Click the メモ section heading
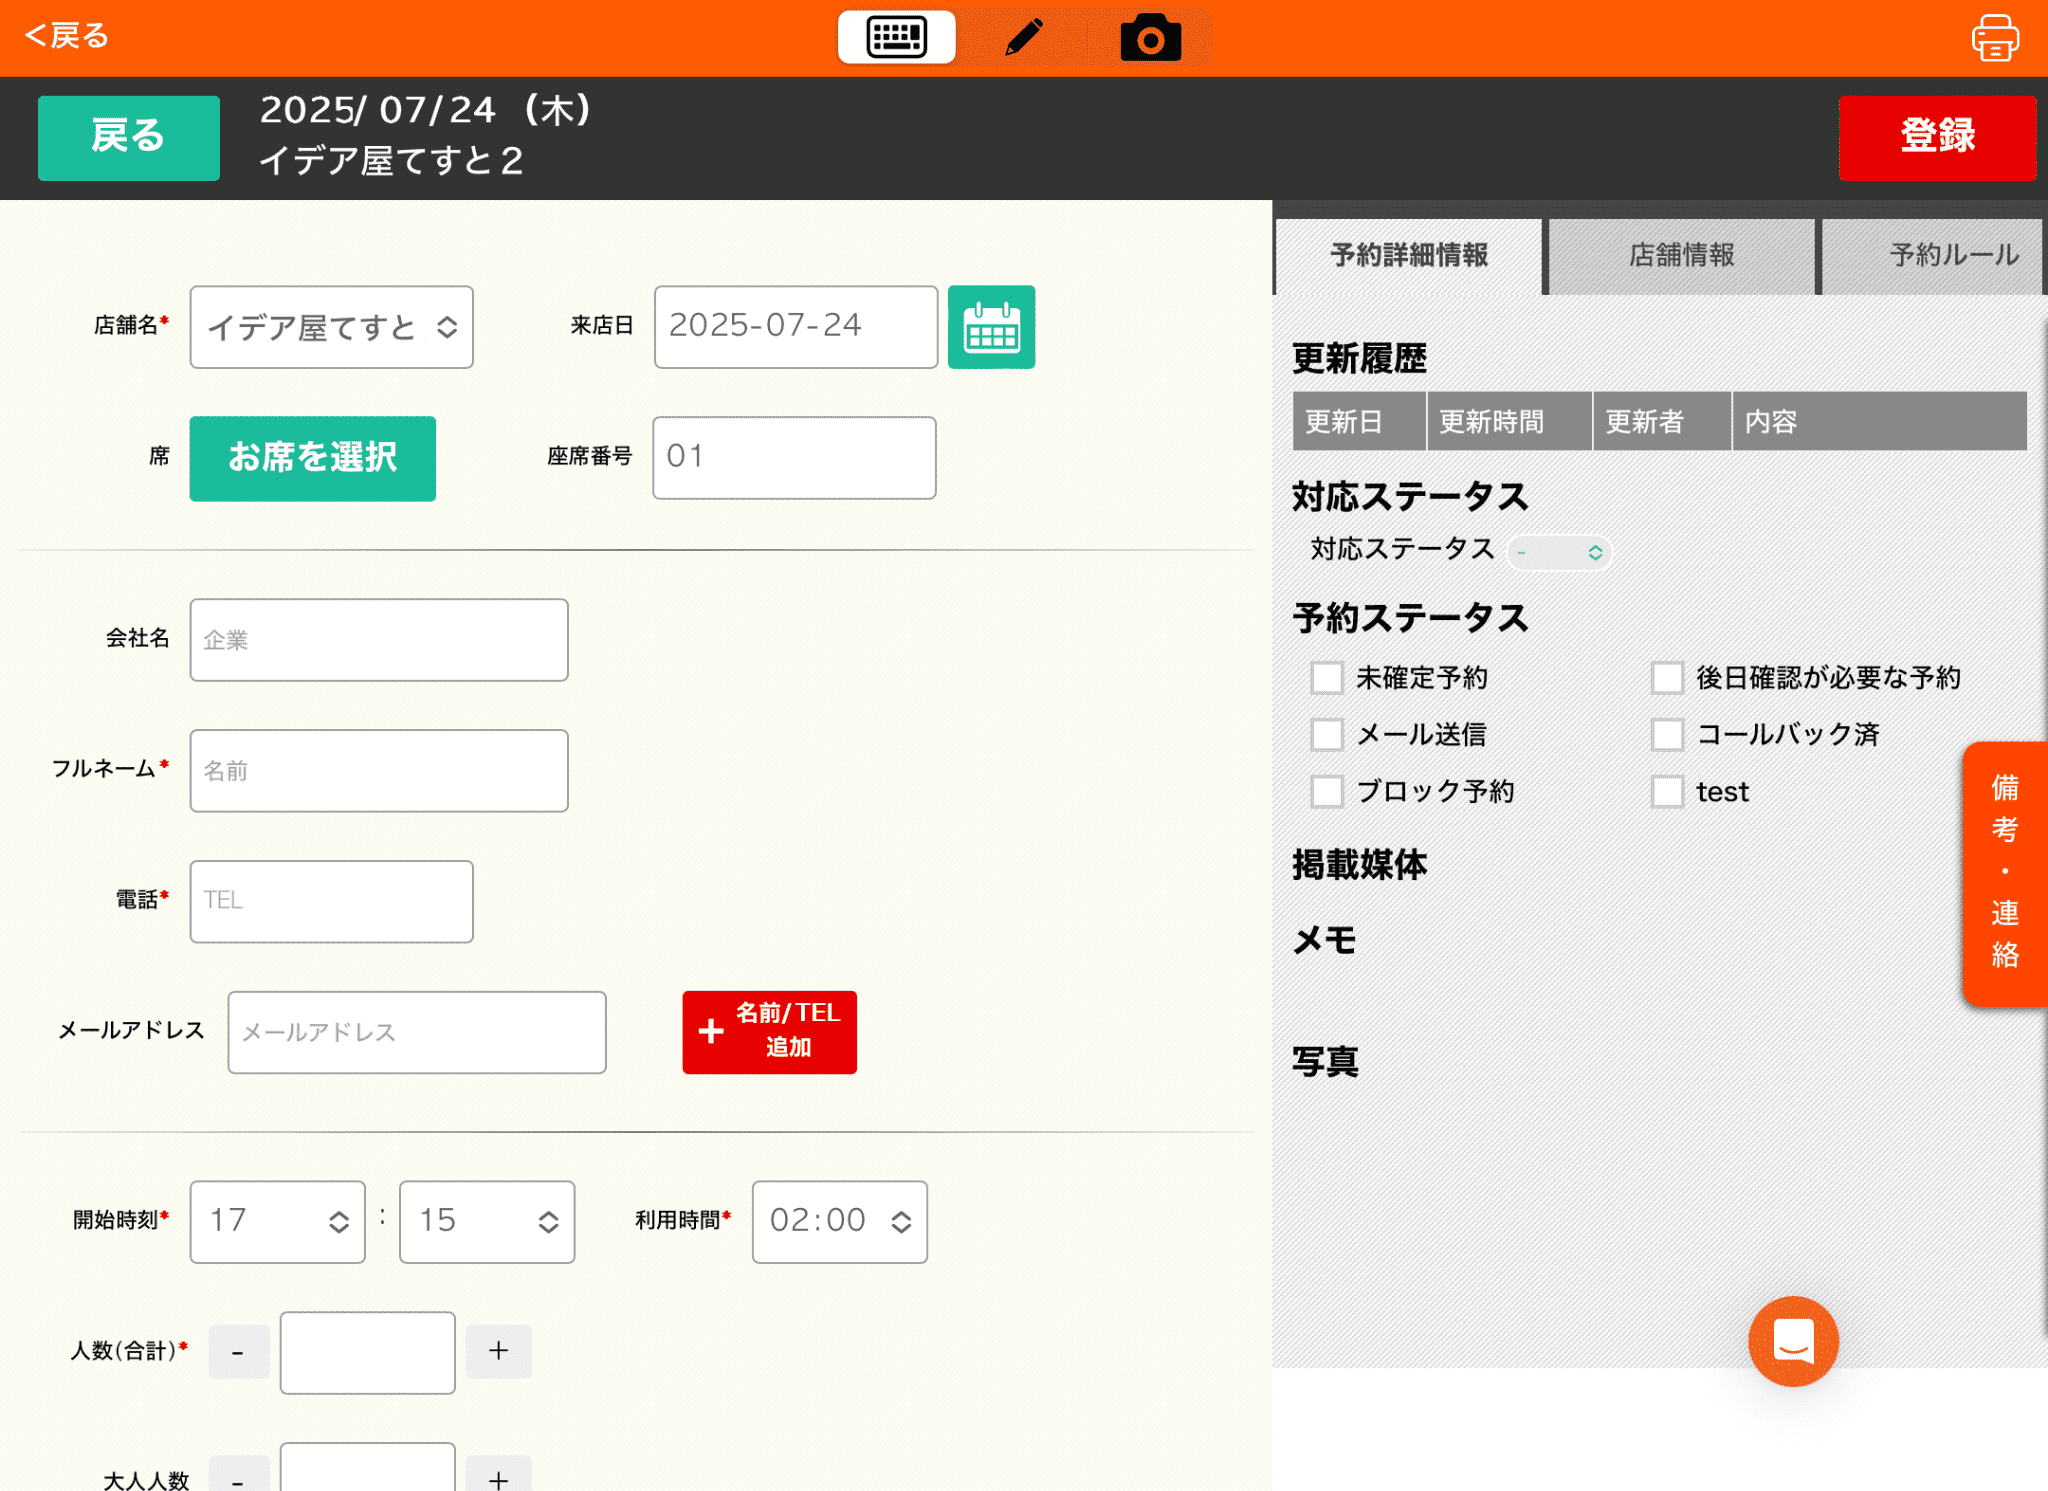 click(x=1325, y=940)
